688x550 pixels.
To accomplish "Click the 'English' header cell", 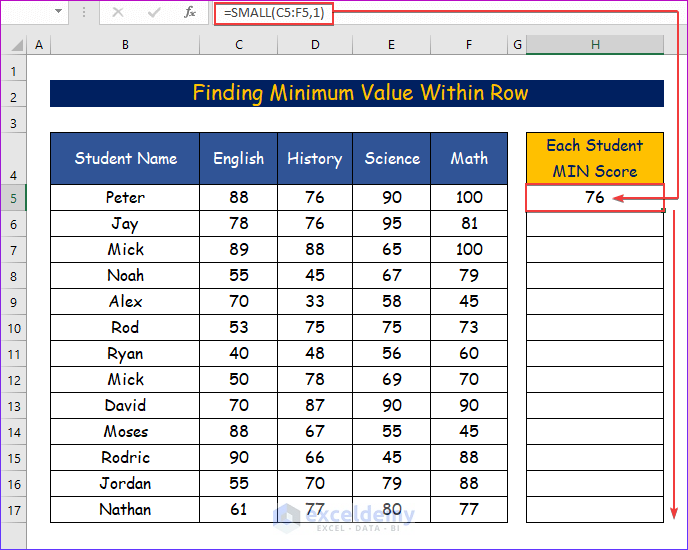I will [x=239, y=158].
